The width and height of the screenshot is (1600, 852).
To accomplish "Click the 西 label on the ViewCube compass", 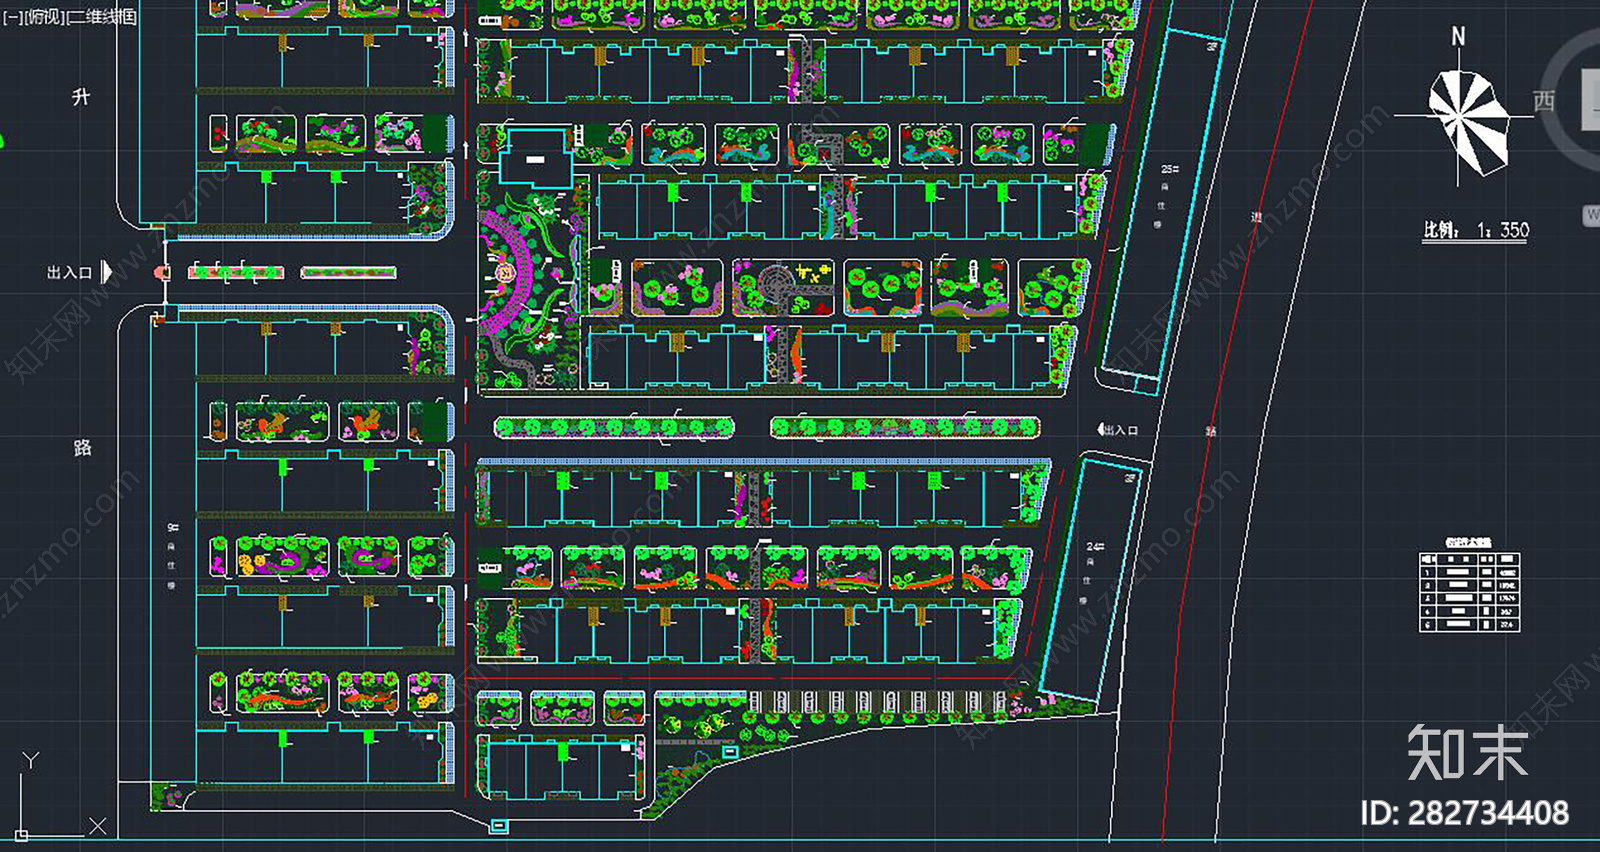I will [1544, 101].
